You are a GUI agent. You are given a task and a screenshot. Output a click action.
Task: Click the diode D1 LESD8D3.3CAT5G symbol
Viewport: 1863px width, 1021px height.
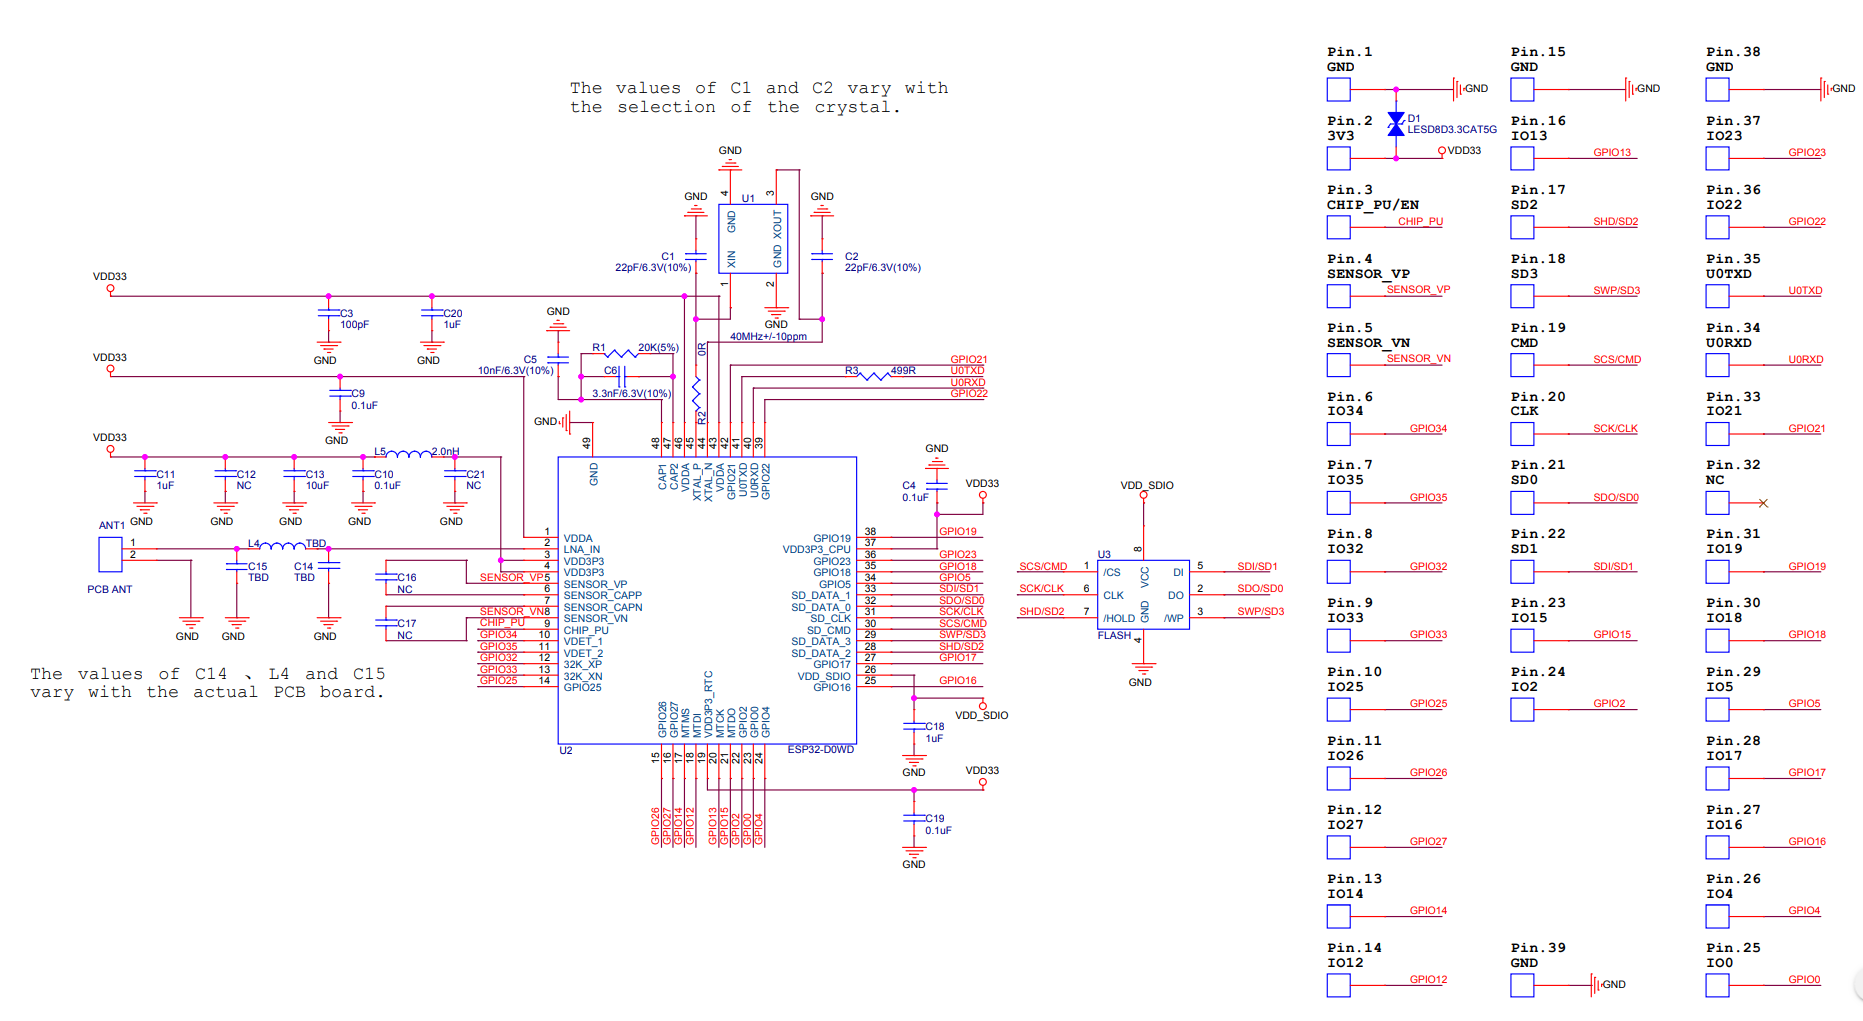1395,126
